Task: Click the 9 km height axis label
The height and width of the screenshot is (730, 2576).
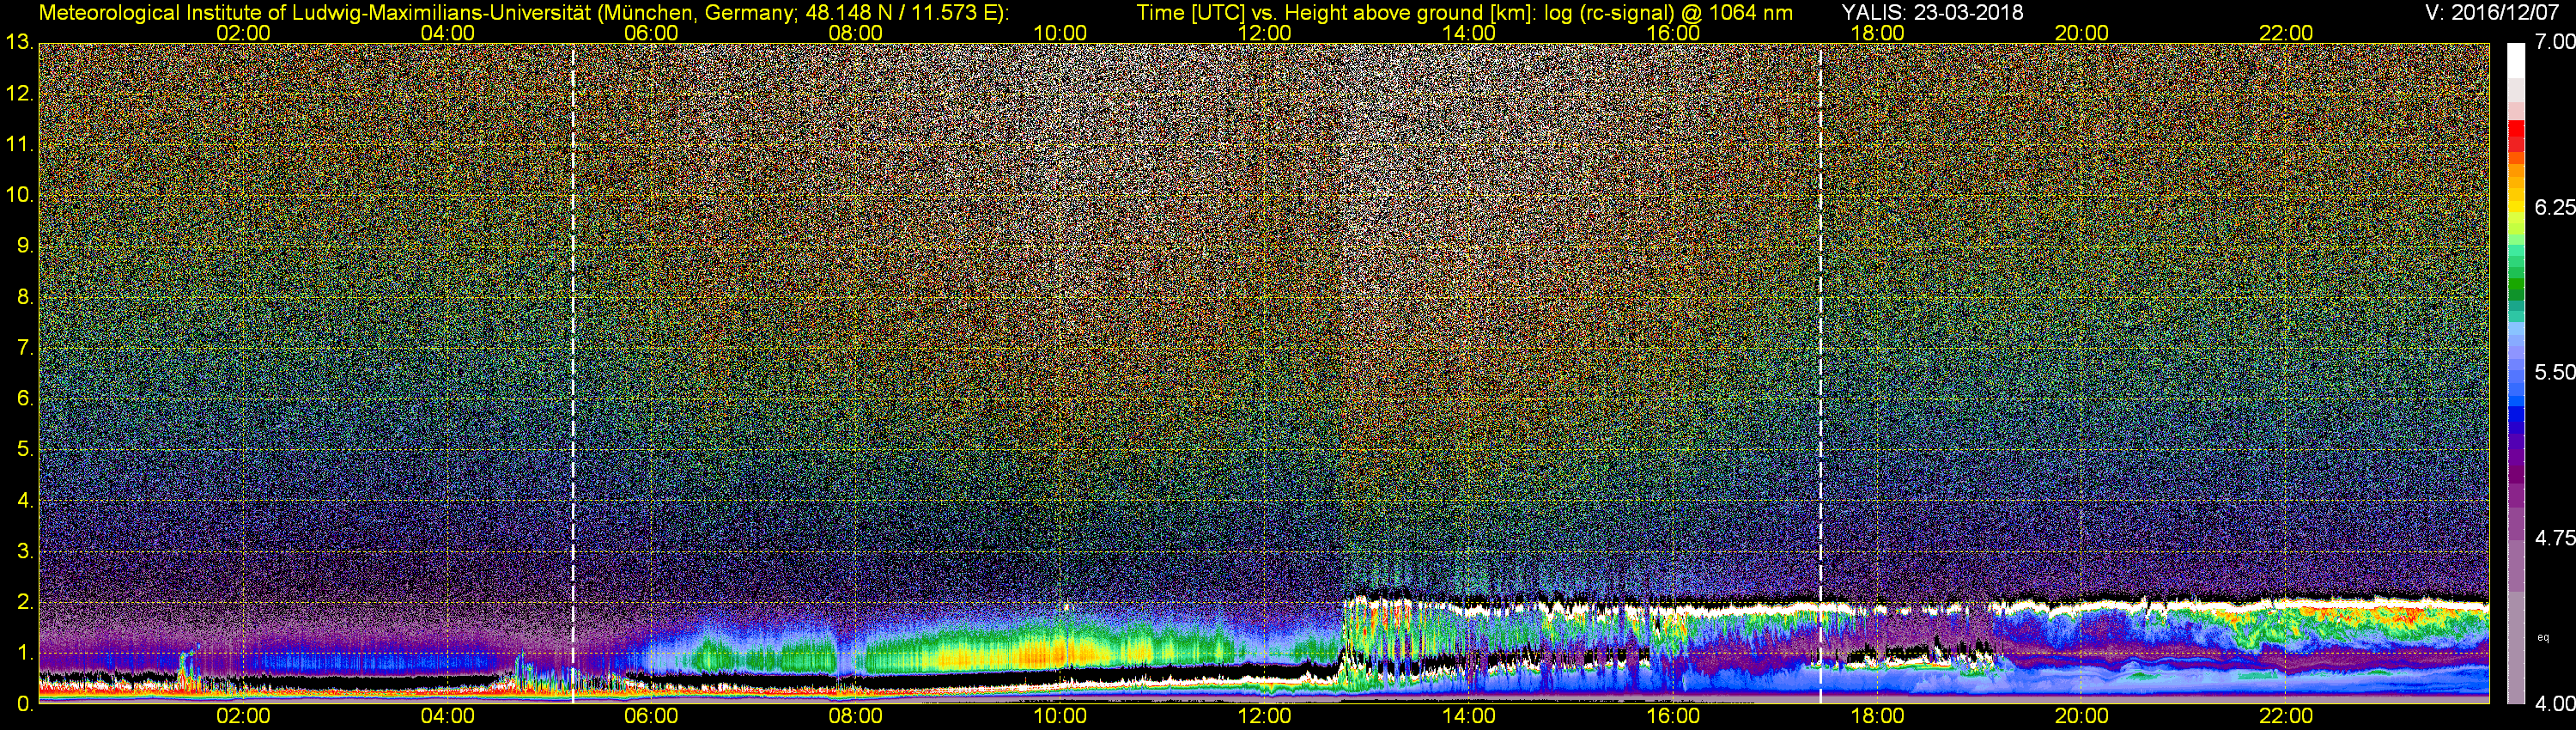Action: click(25, 246)
